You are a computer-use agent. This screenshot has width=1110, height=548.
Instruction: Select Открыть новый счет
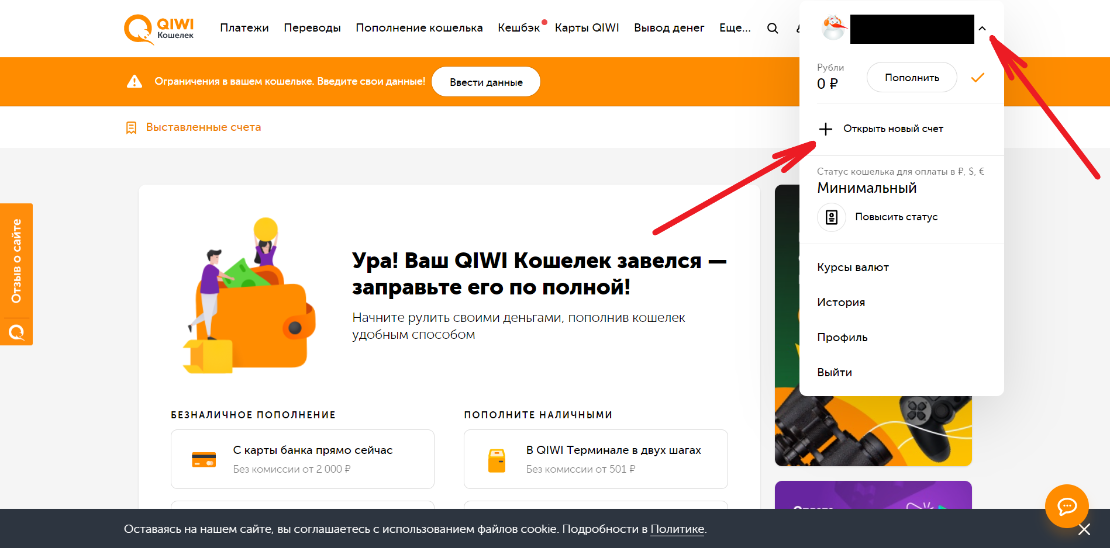click(x=893, y=129)
